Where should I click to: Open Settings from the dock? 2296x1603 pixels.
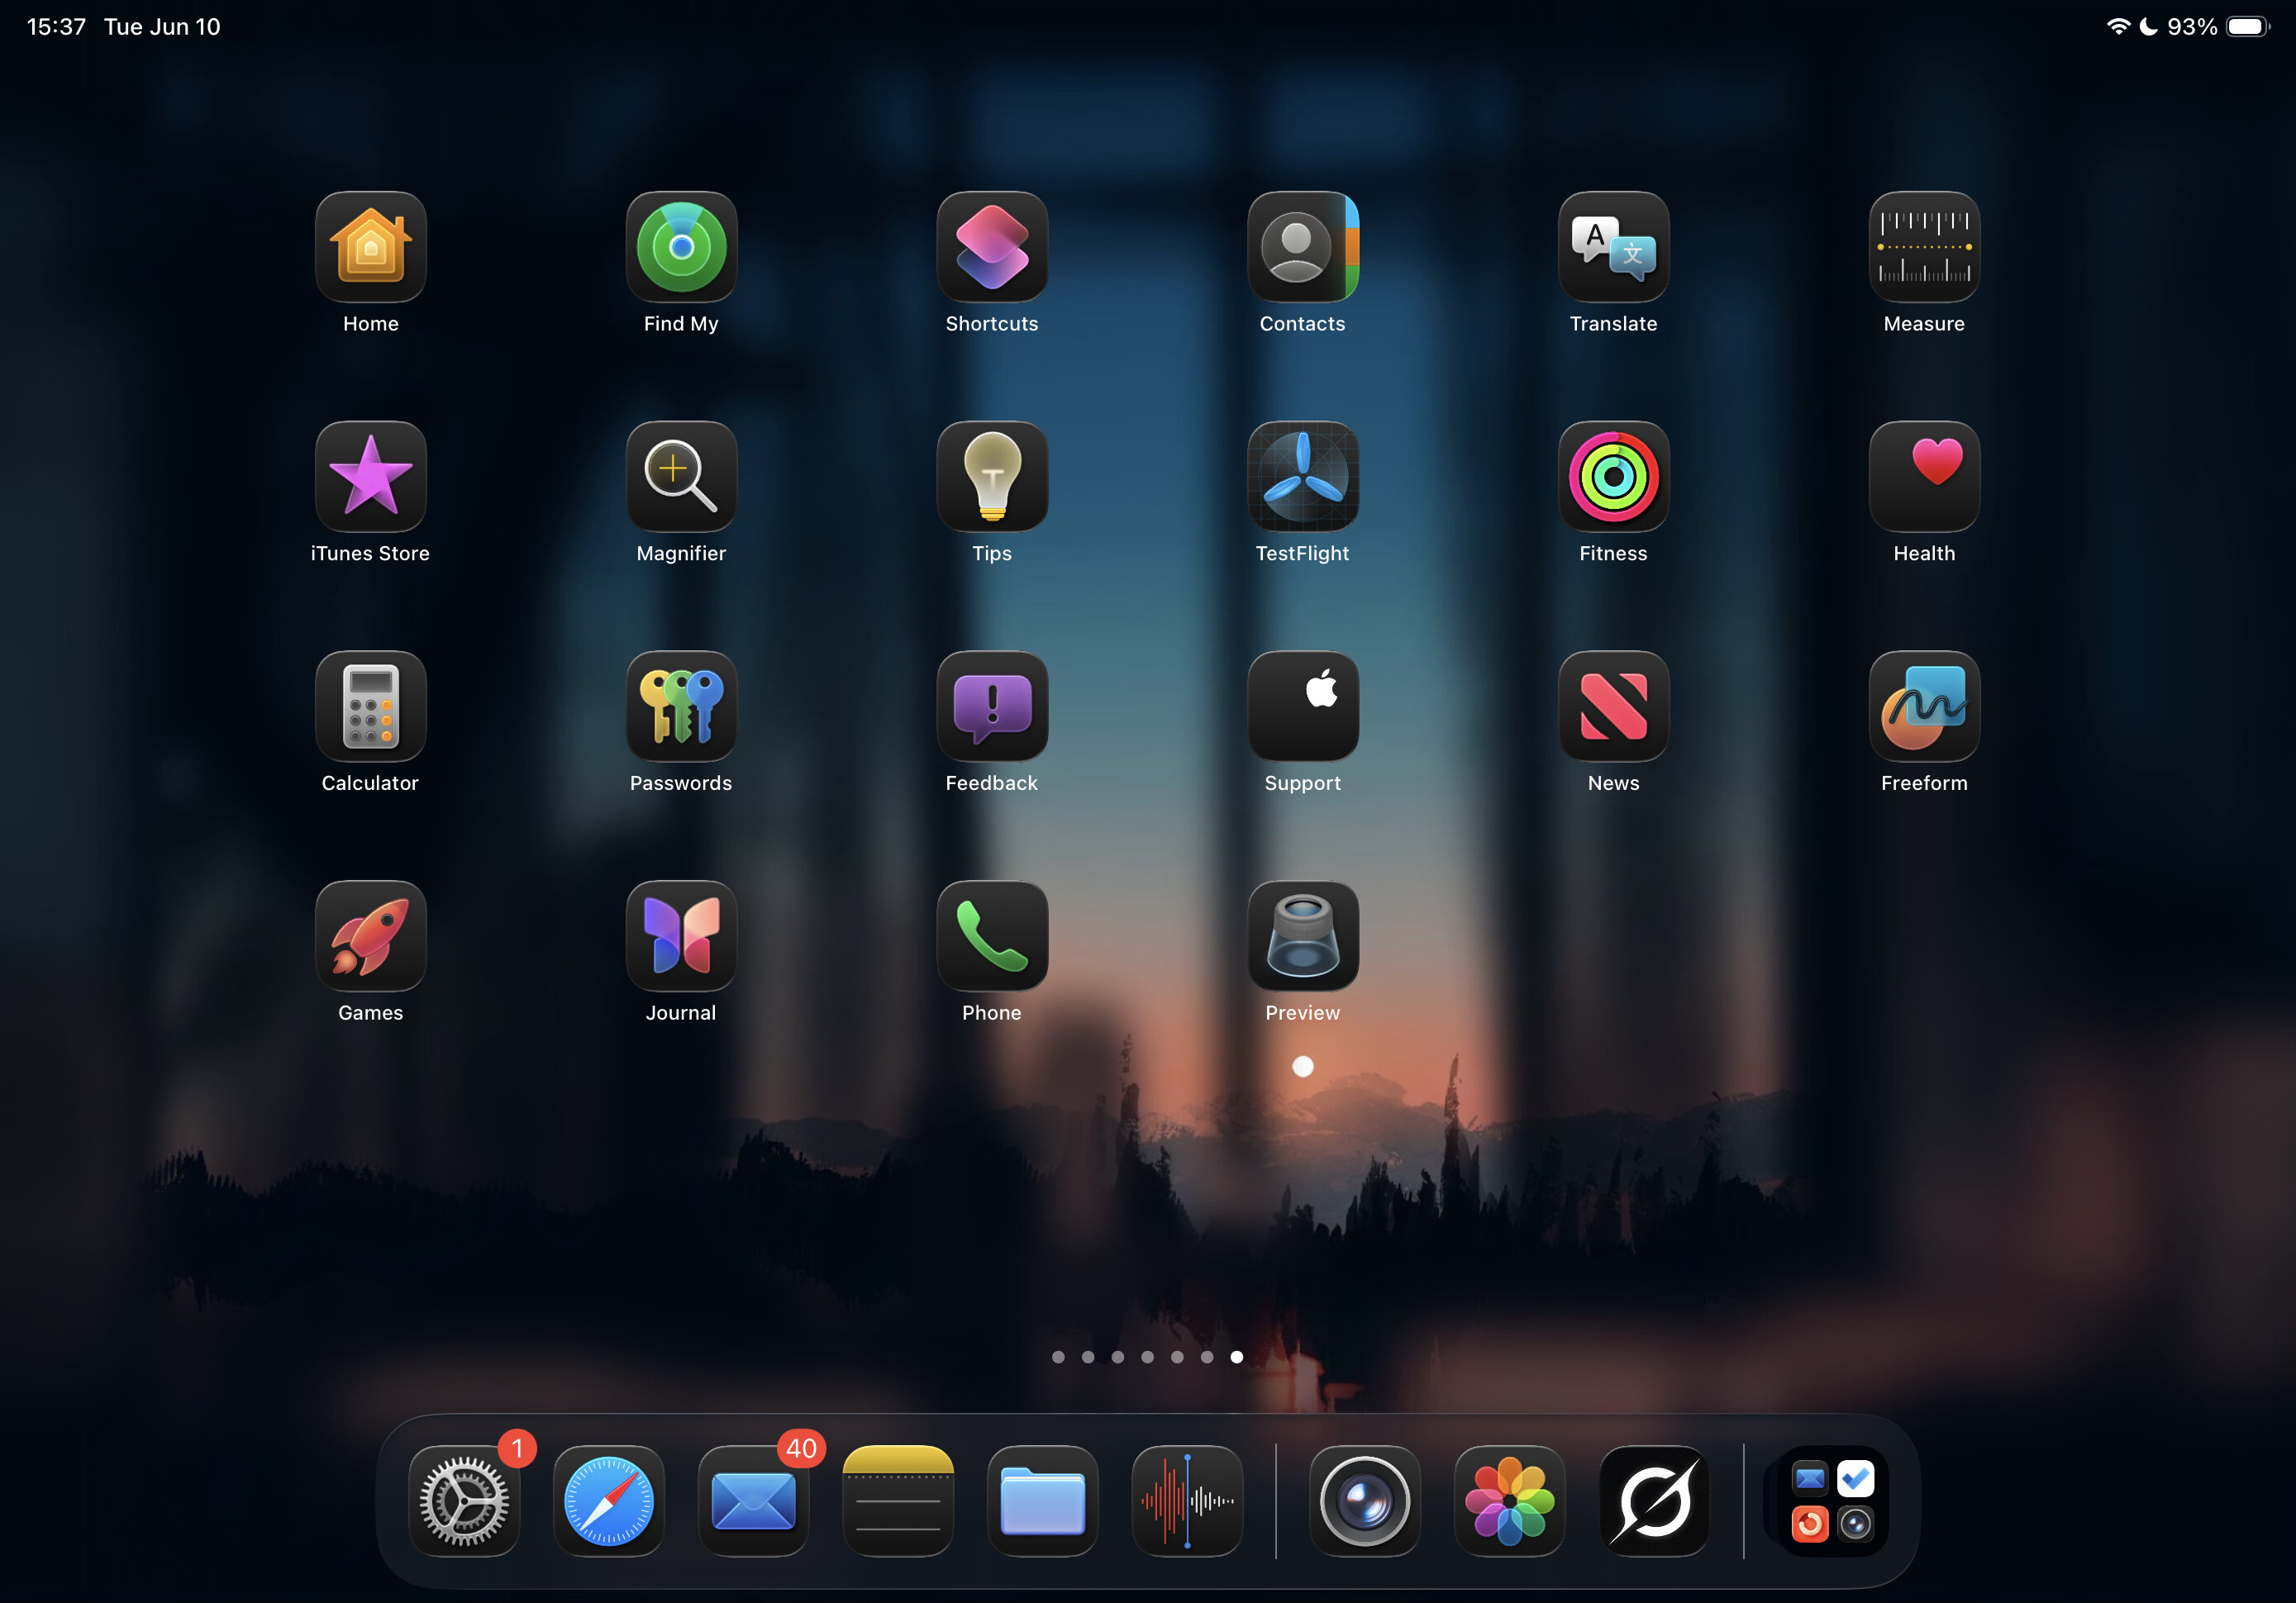464,1501
